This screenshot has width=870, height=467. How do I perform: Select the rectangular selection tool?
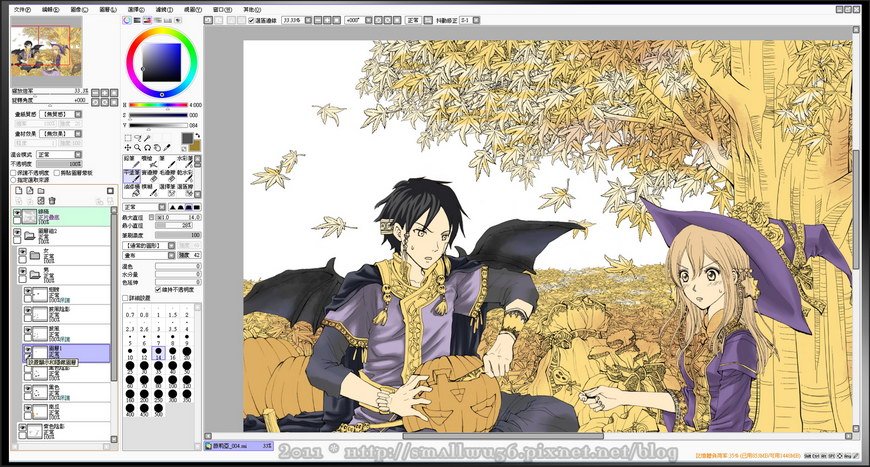point(128,138)
